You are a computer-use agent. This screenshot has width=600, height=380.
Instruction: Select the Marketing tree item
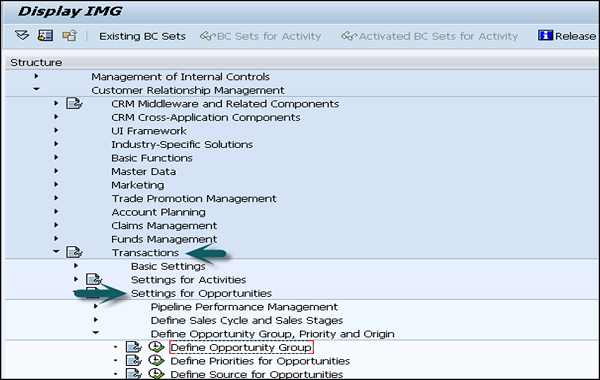[x=138, y=185]
